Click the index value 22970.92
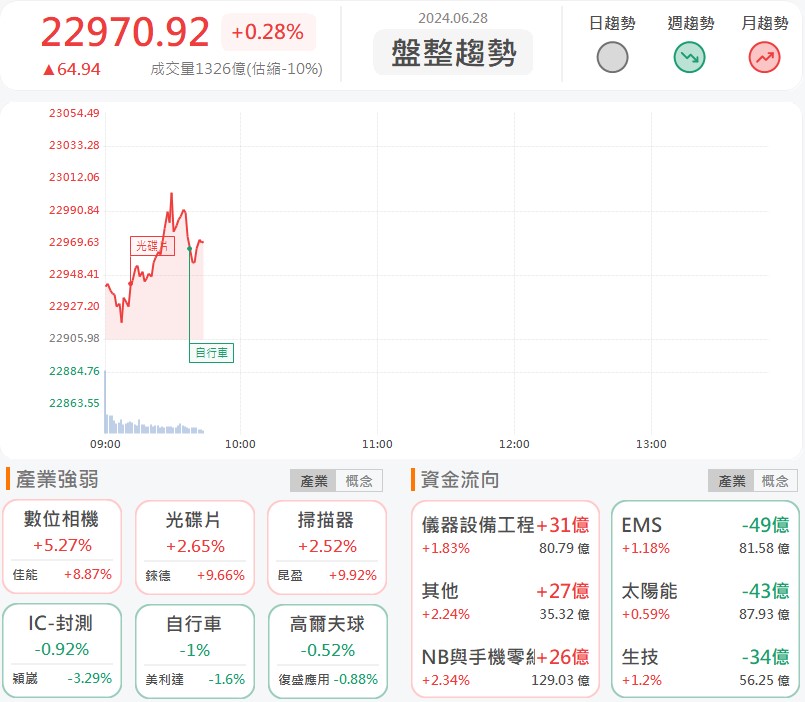This screenshot has height=702, width=805. (x=125, y=32)
